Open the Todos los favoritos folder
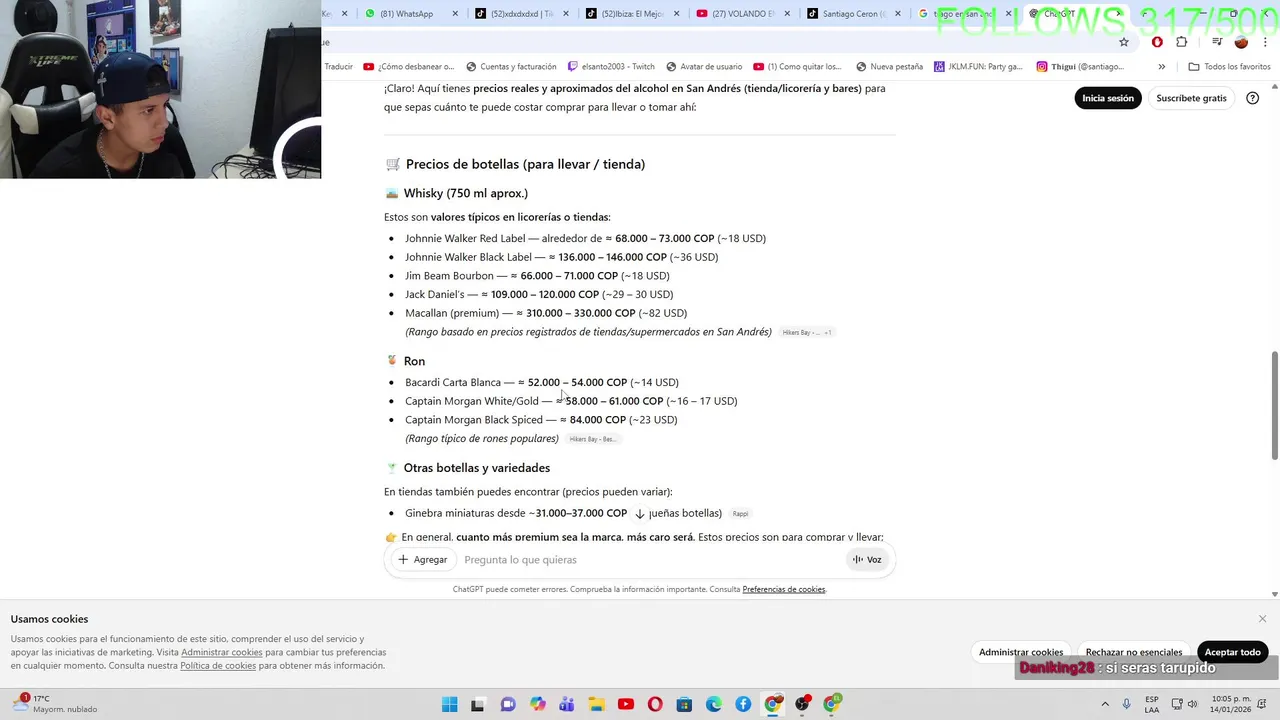Viewport: 1280px width, 720px height. (1229, 67)
